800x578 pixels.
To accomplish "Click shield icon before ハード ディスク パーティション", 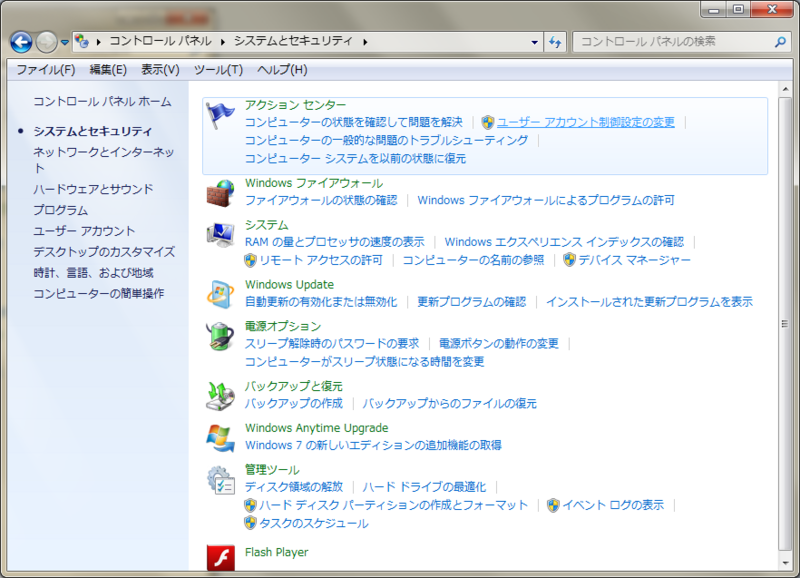I will [250, 506].
